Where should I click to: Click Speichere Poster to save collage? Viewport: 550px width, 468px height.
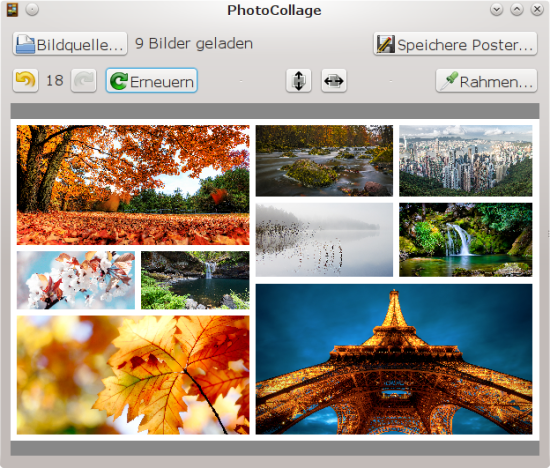click(455, 44)
